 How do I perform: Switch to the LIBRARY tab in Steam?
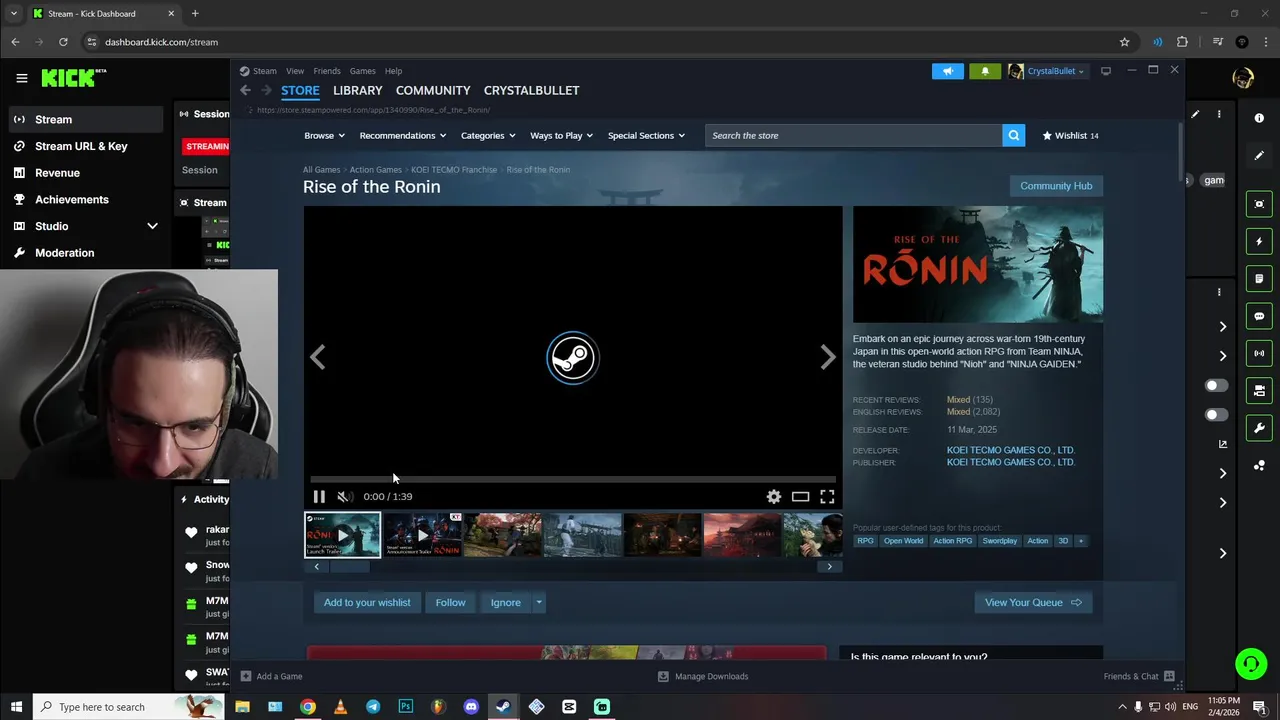pyautogui.click(x=357, y=90)
